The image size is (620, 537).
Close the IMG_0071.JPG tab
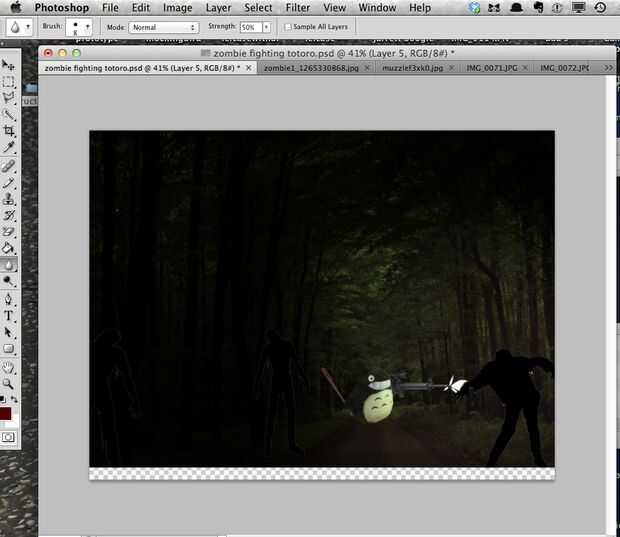(x=525, y=68)
